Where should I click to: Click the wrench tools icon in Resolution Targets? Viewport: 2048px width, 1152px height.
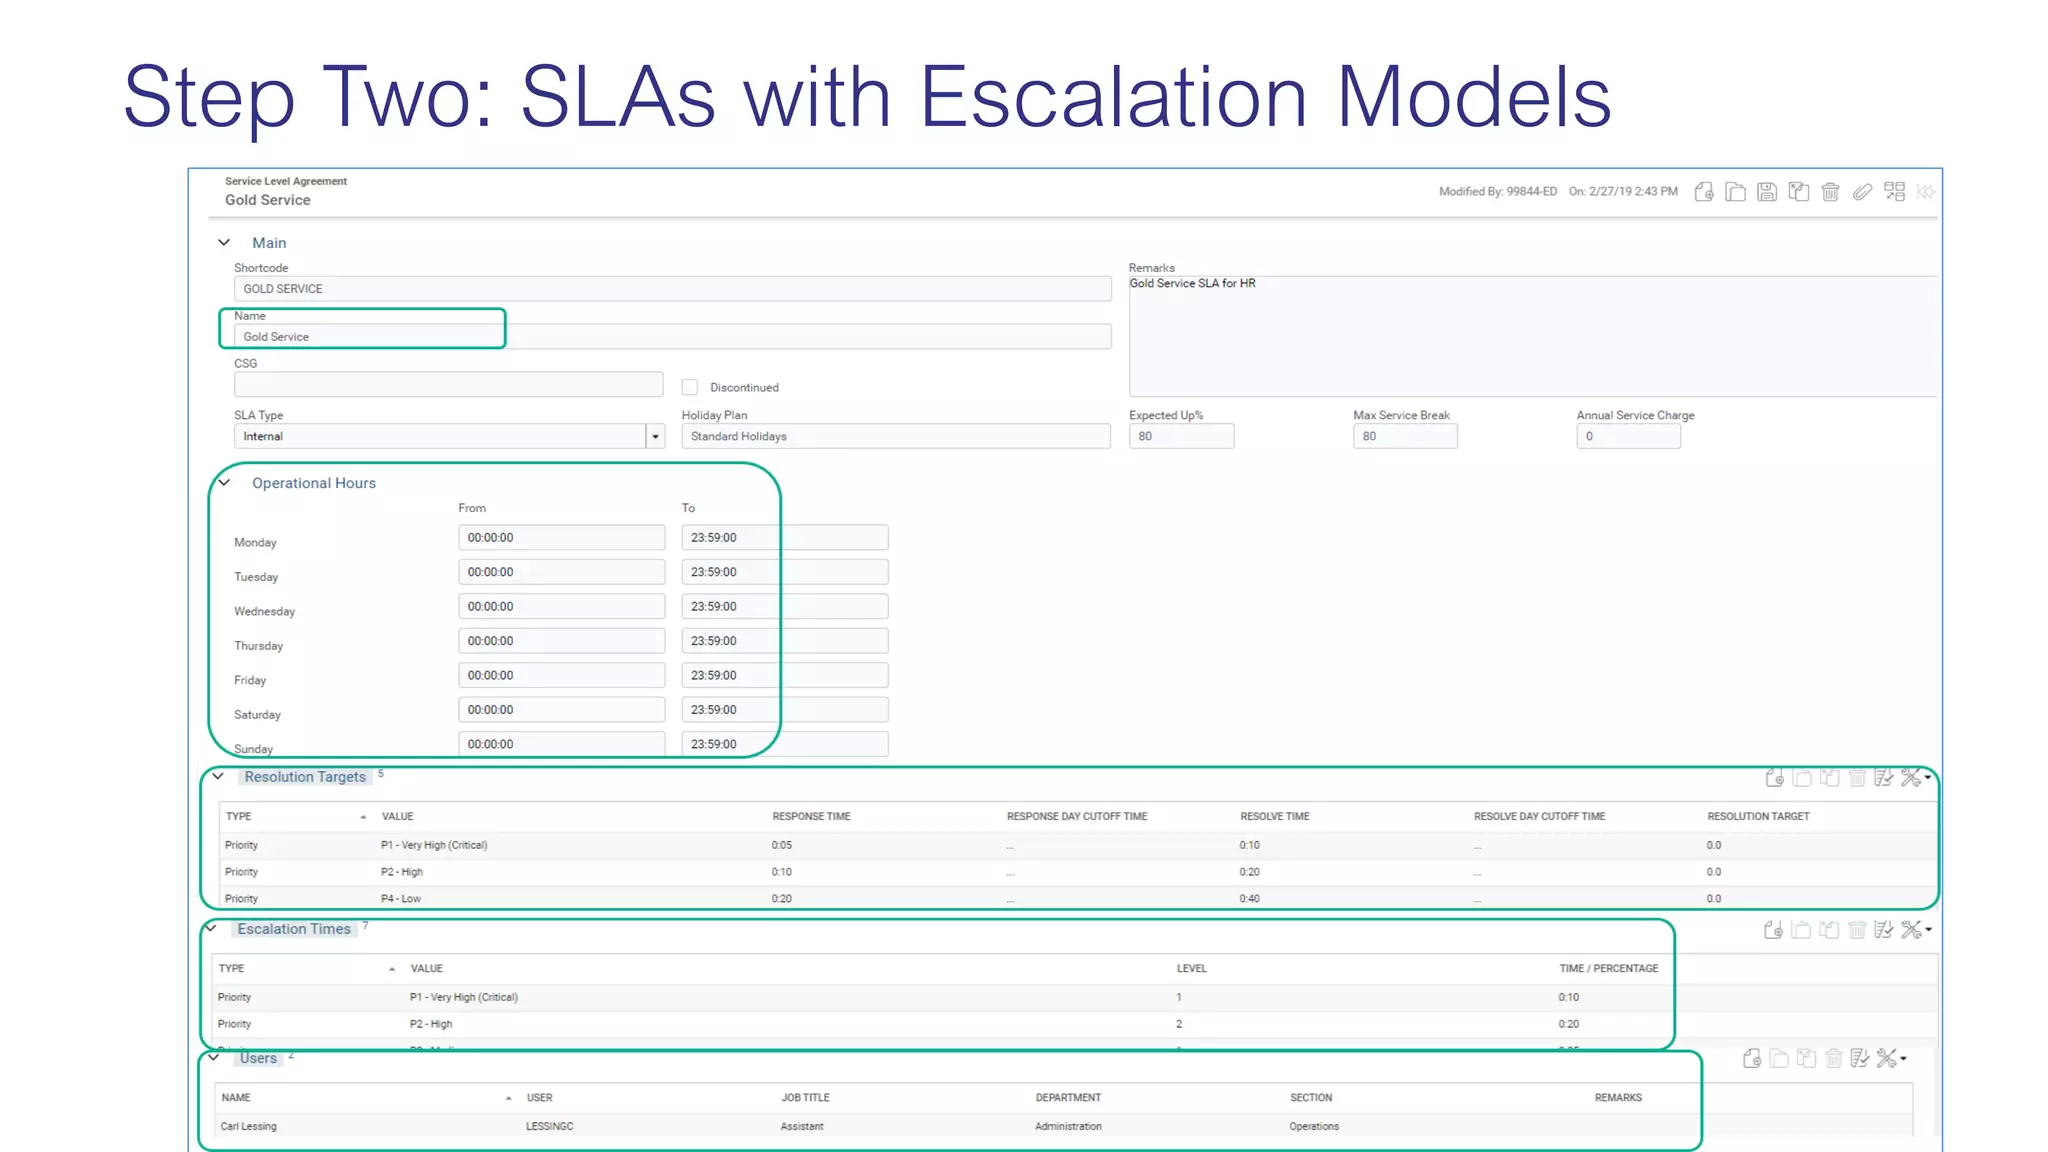click(1912, 778)
